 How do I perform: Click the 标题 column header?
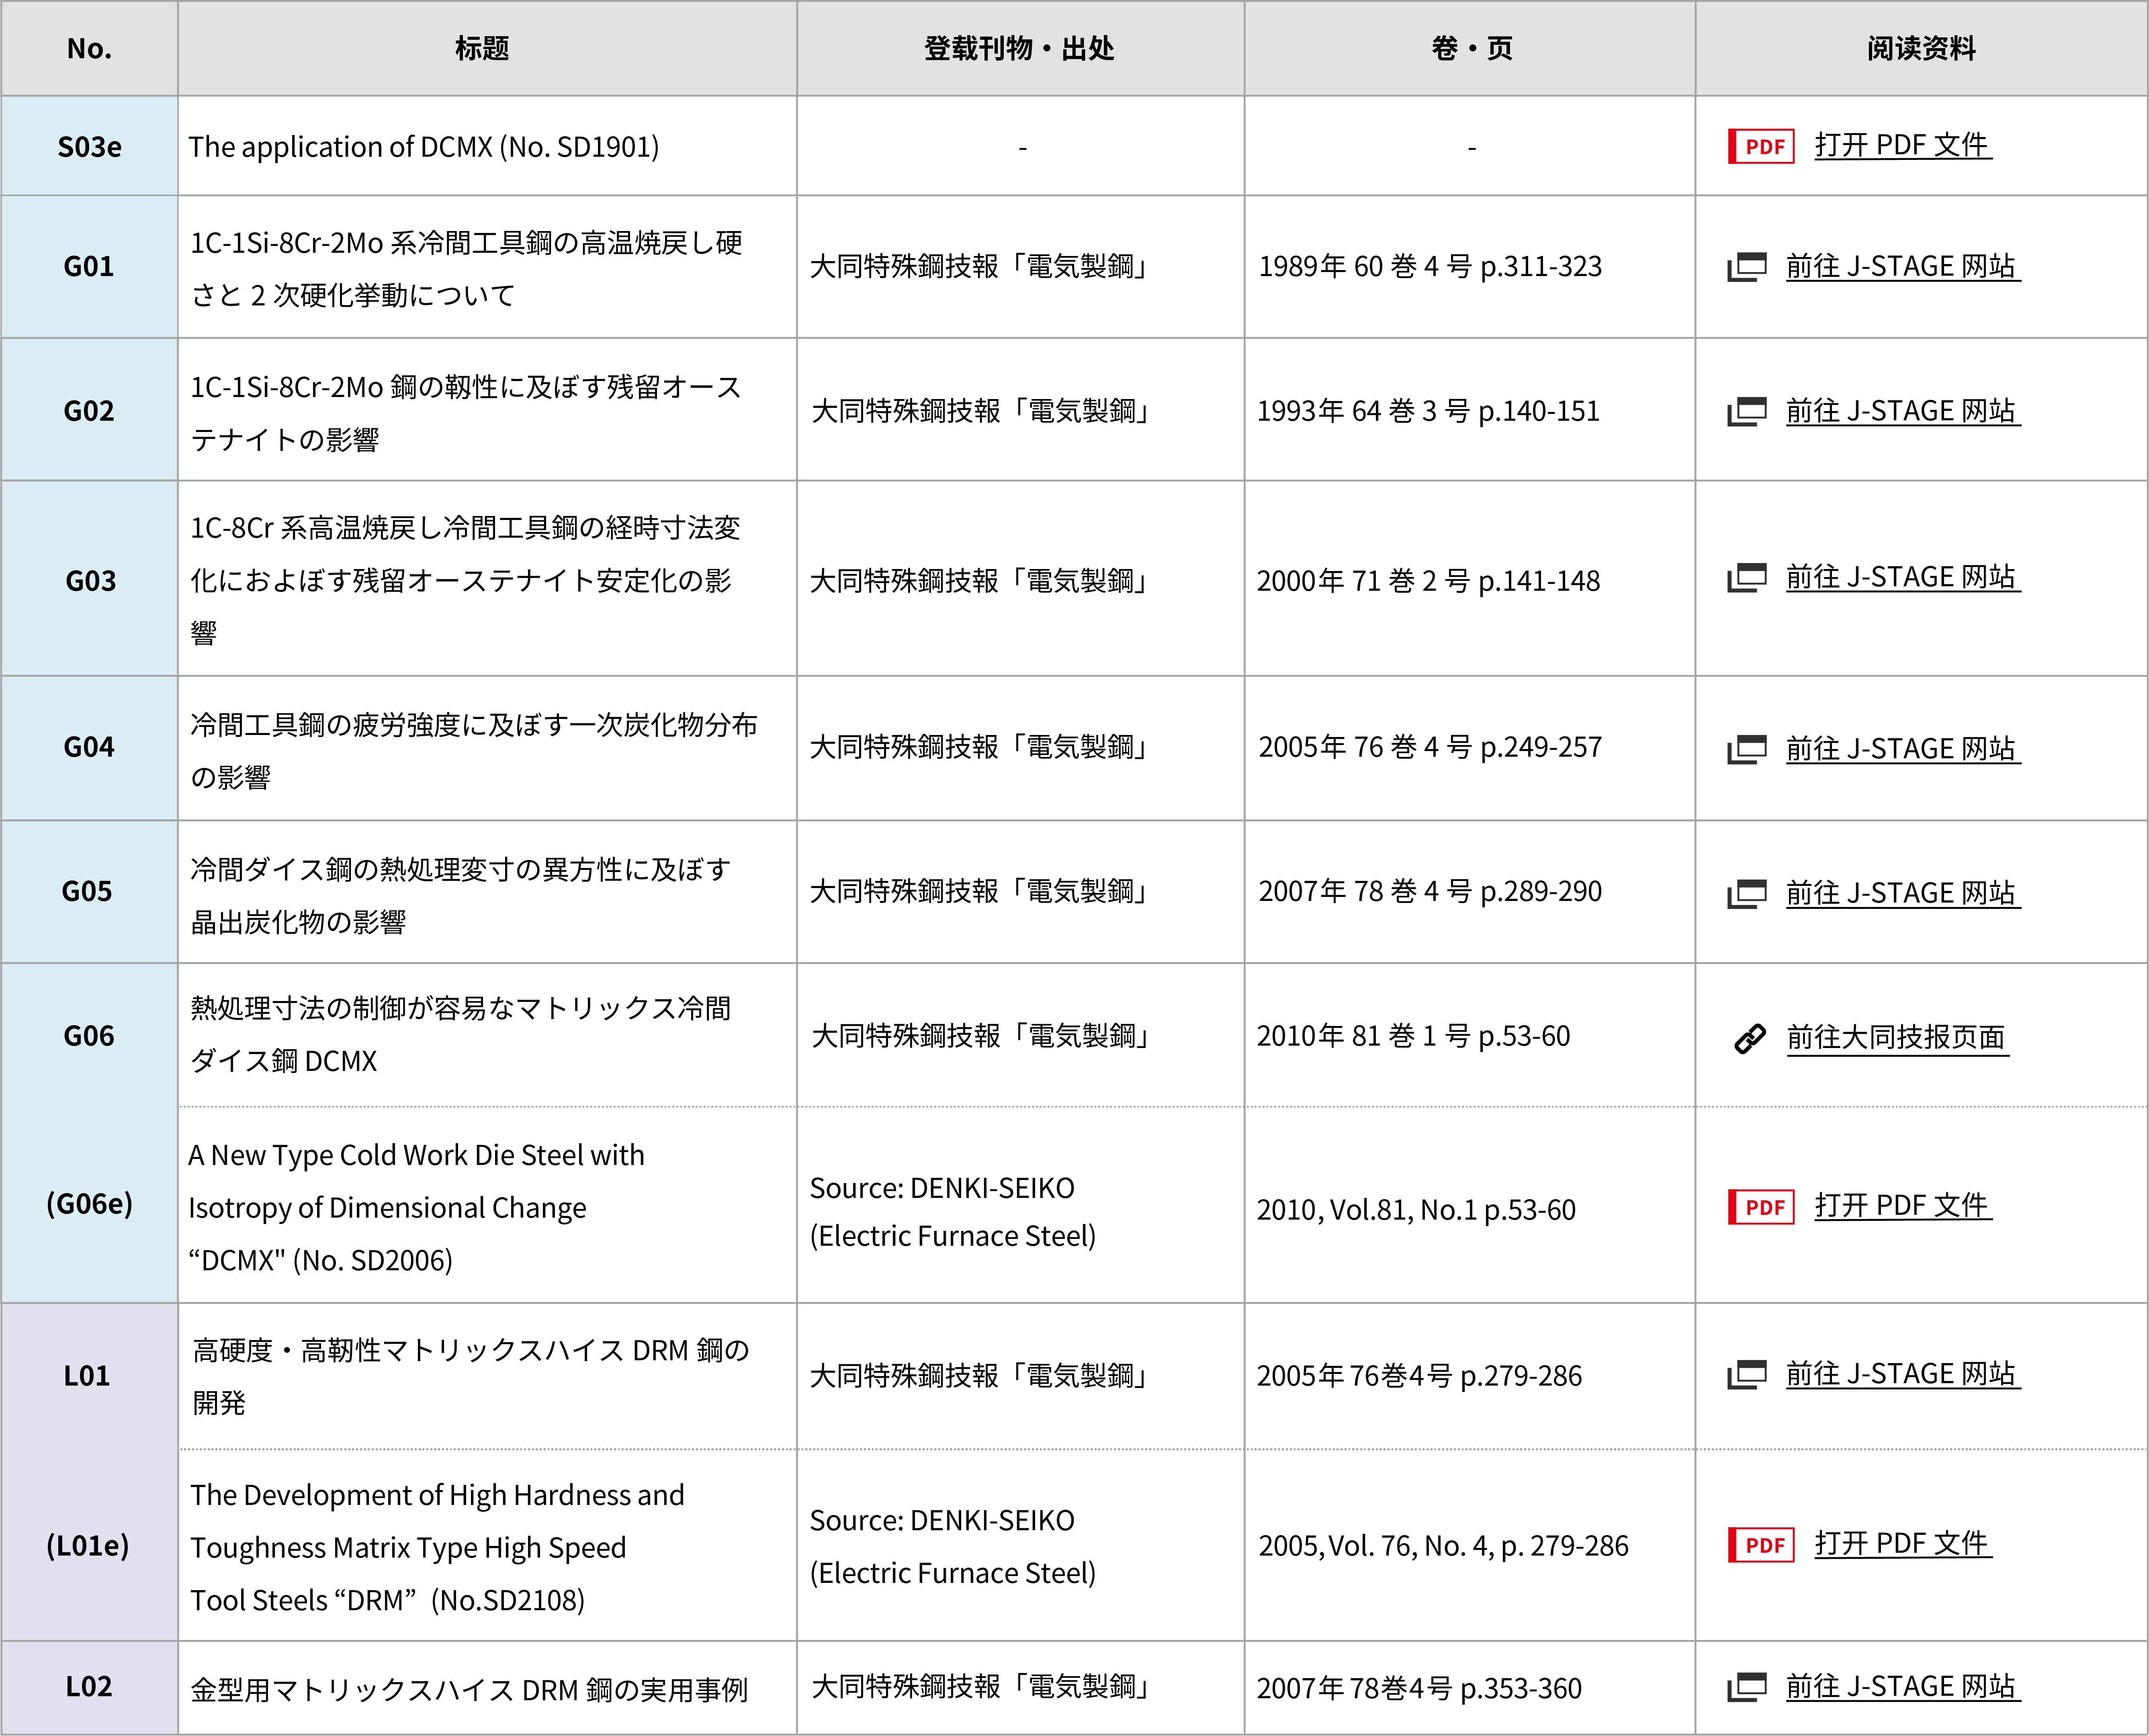click(x=482, y=48)
